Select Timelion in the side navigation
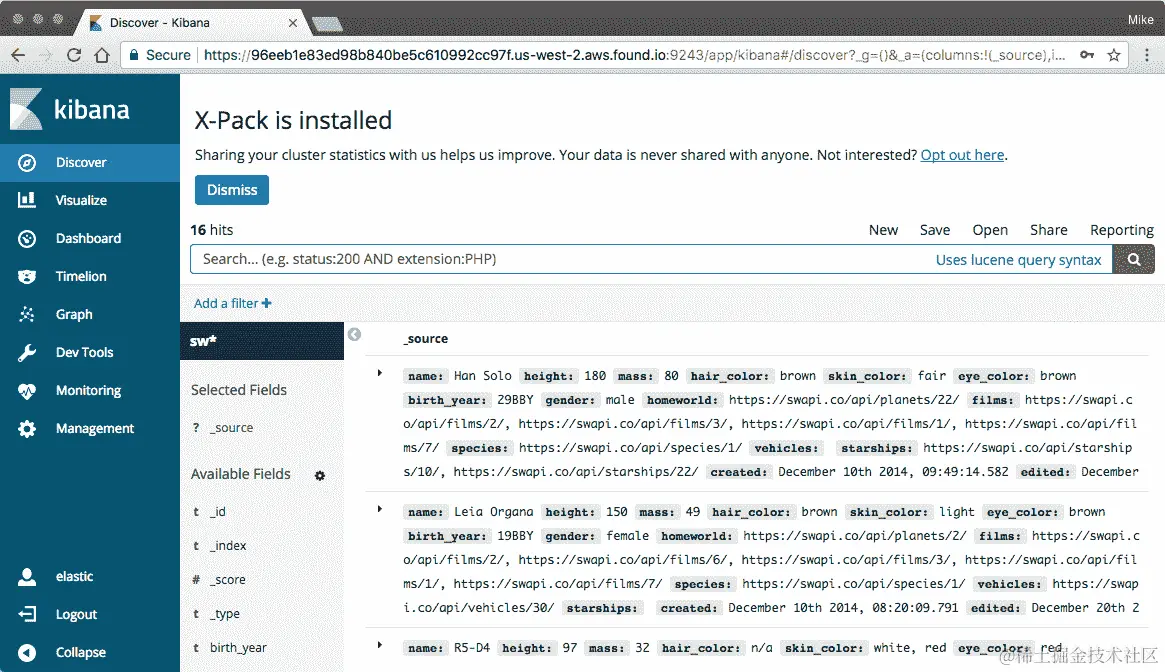The image size is (1165, 672). [90, 277]
